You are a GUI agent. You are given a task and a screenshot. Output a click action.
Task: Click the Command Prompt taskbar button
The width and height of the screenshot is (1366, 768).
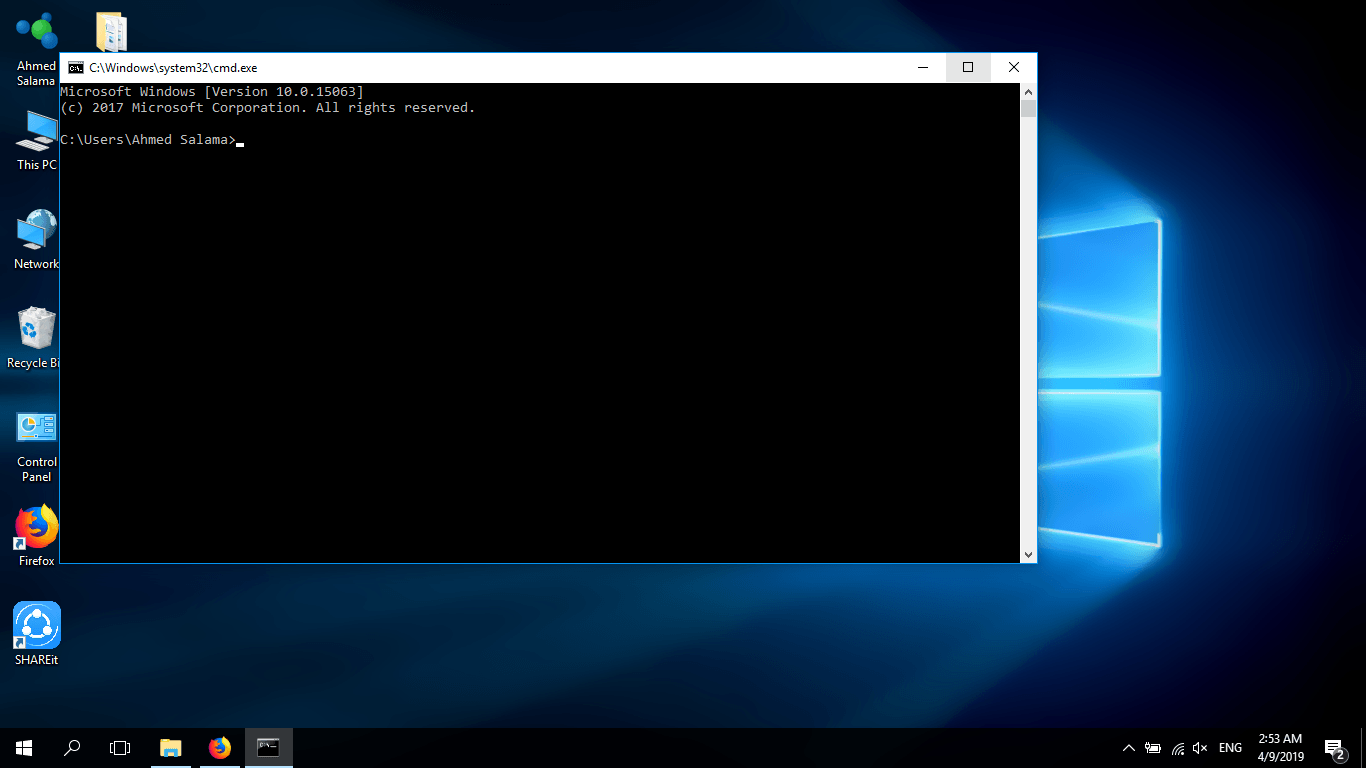tap(268, 747)
